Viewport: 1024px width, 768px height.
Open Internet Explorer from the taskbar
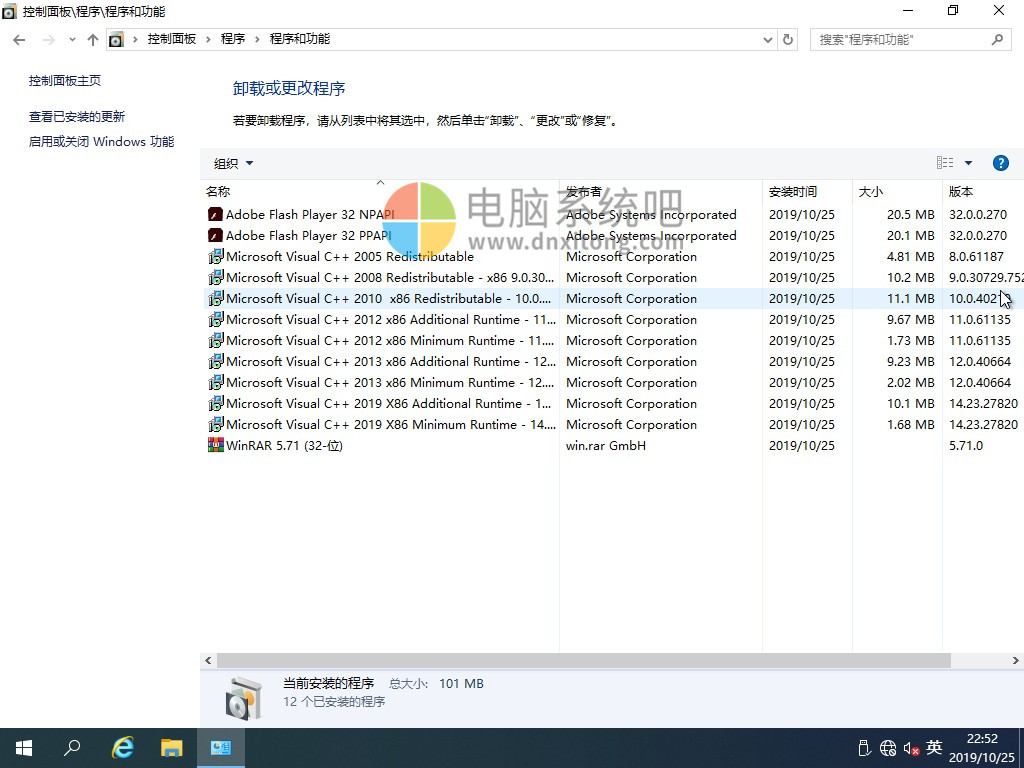click(123, 747)
